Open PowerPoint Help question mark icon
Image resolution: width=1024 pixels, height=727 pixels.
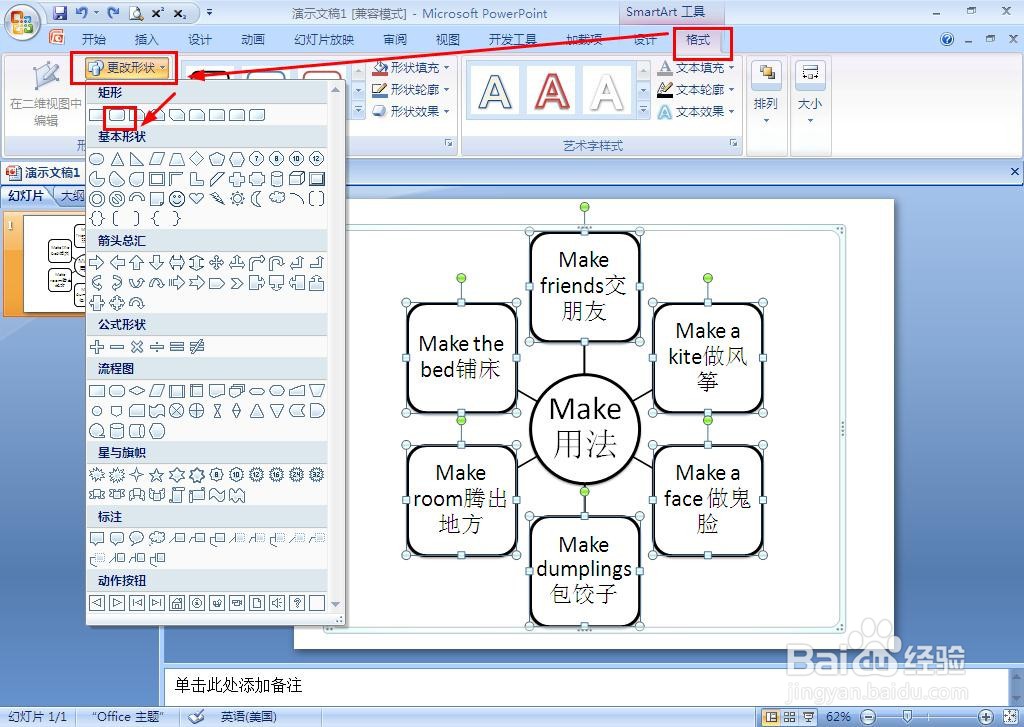click(947, 40)
